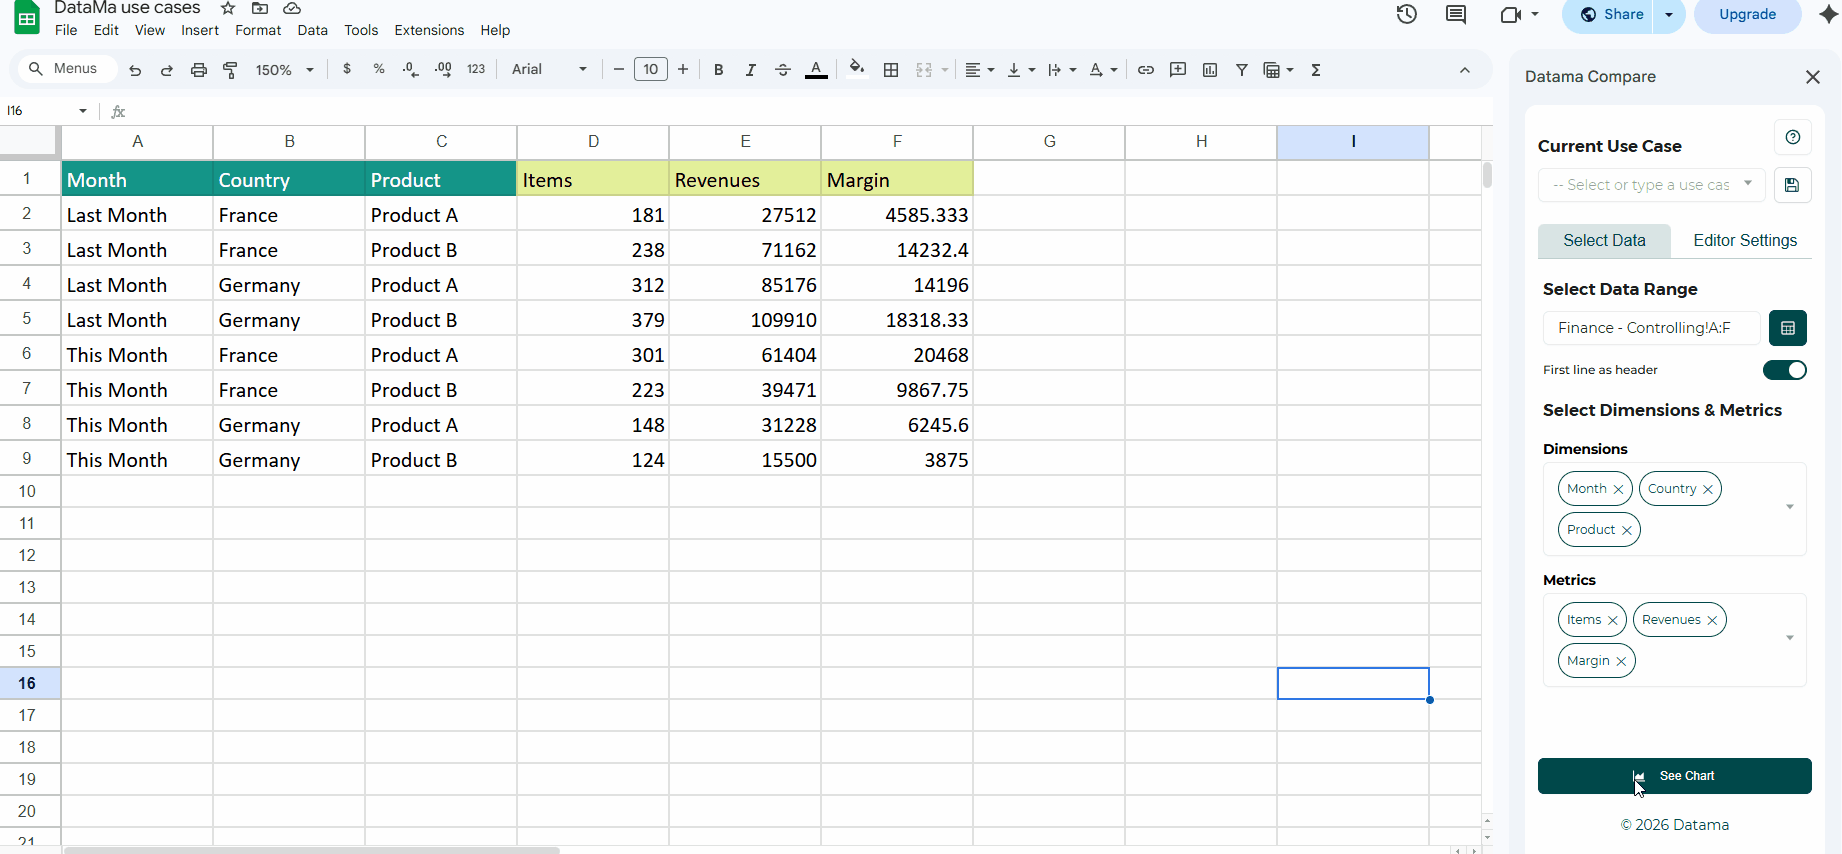Click the borders icon
The image size is (1842, 854).
coord(891,70)
